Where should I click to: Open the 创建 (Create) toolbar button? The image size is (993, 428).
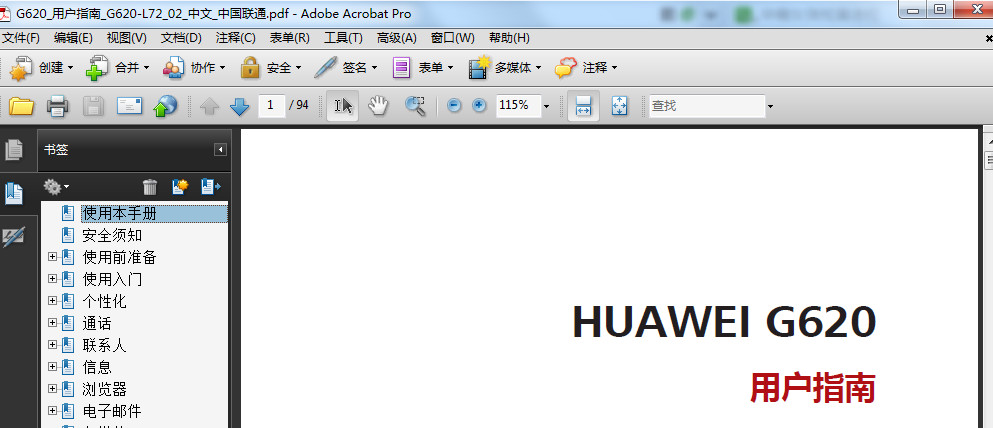[41, 68]
